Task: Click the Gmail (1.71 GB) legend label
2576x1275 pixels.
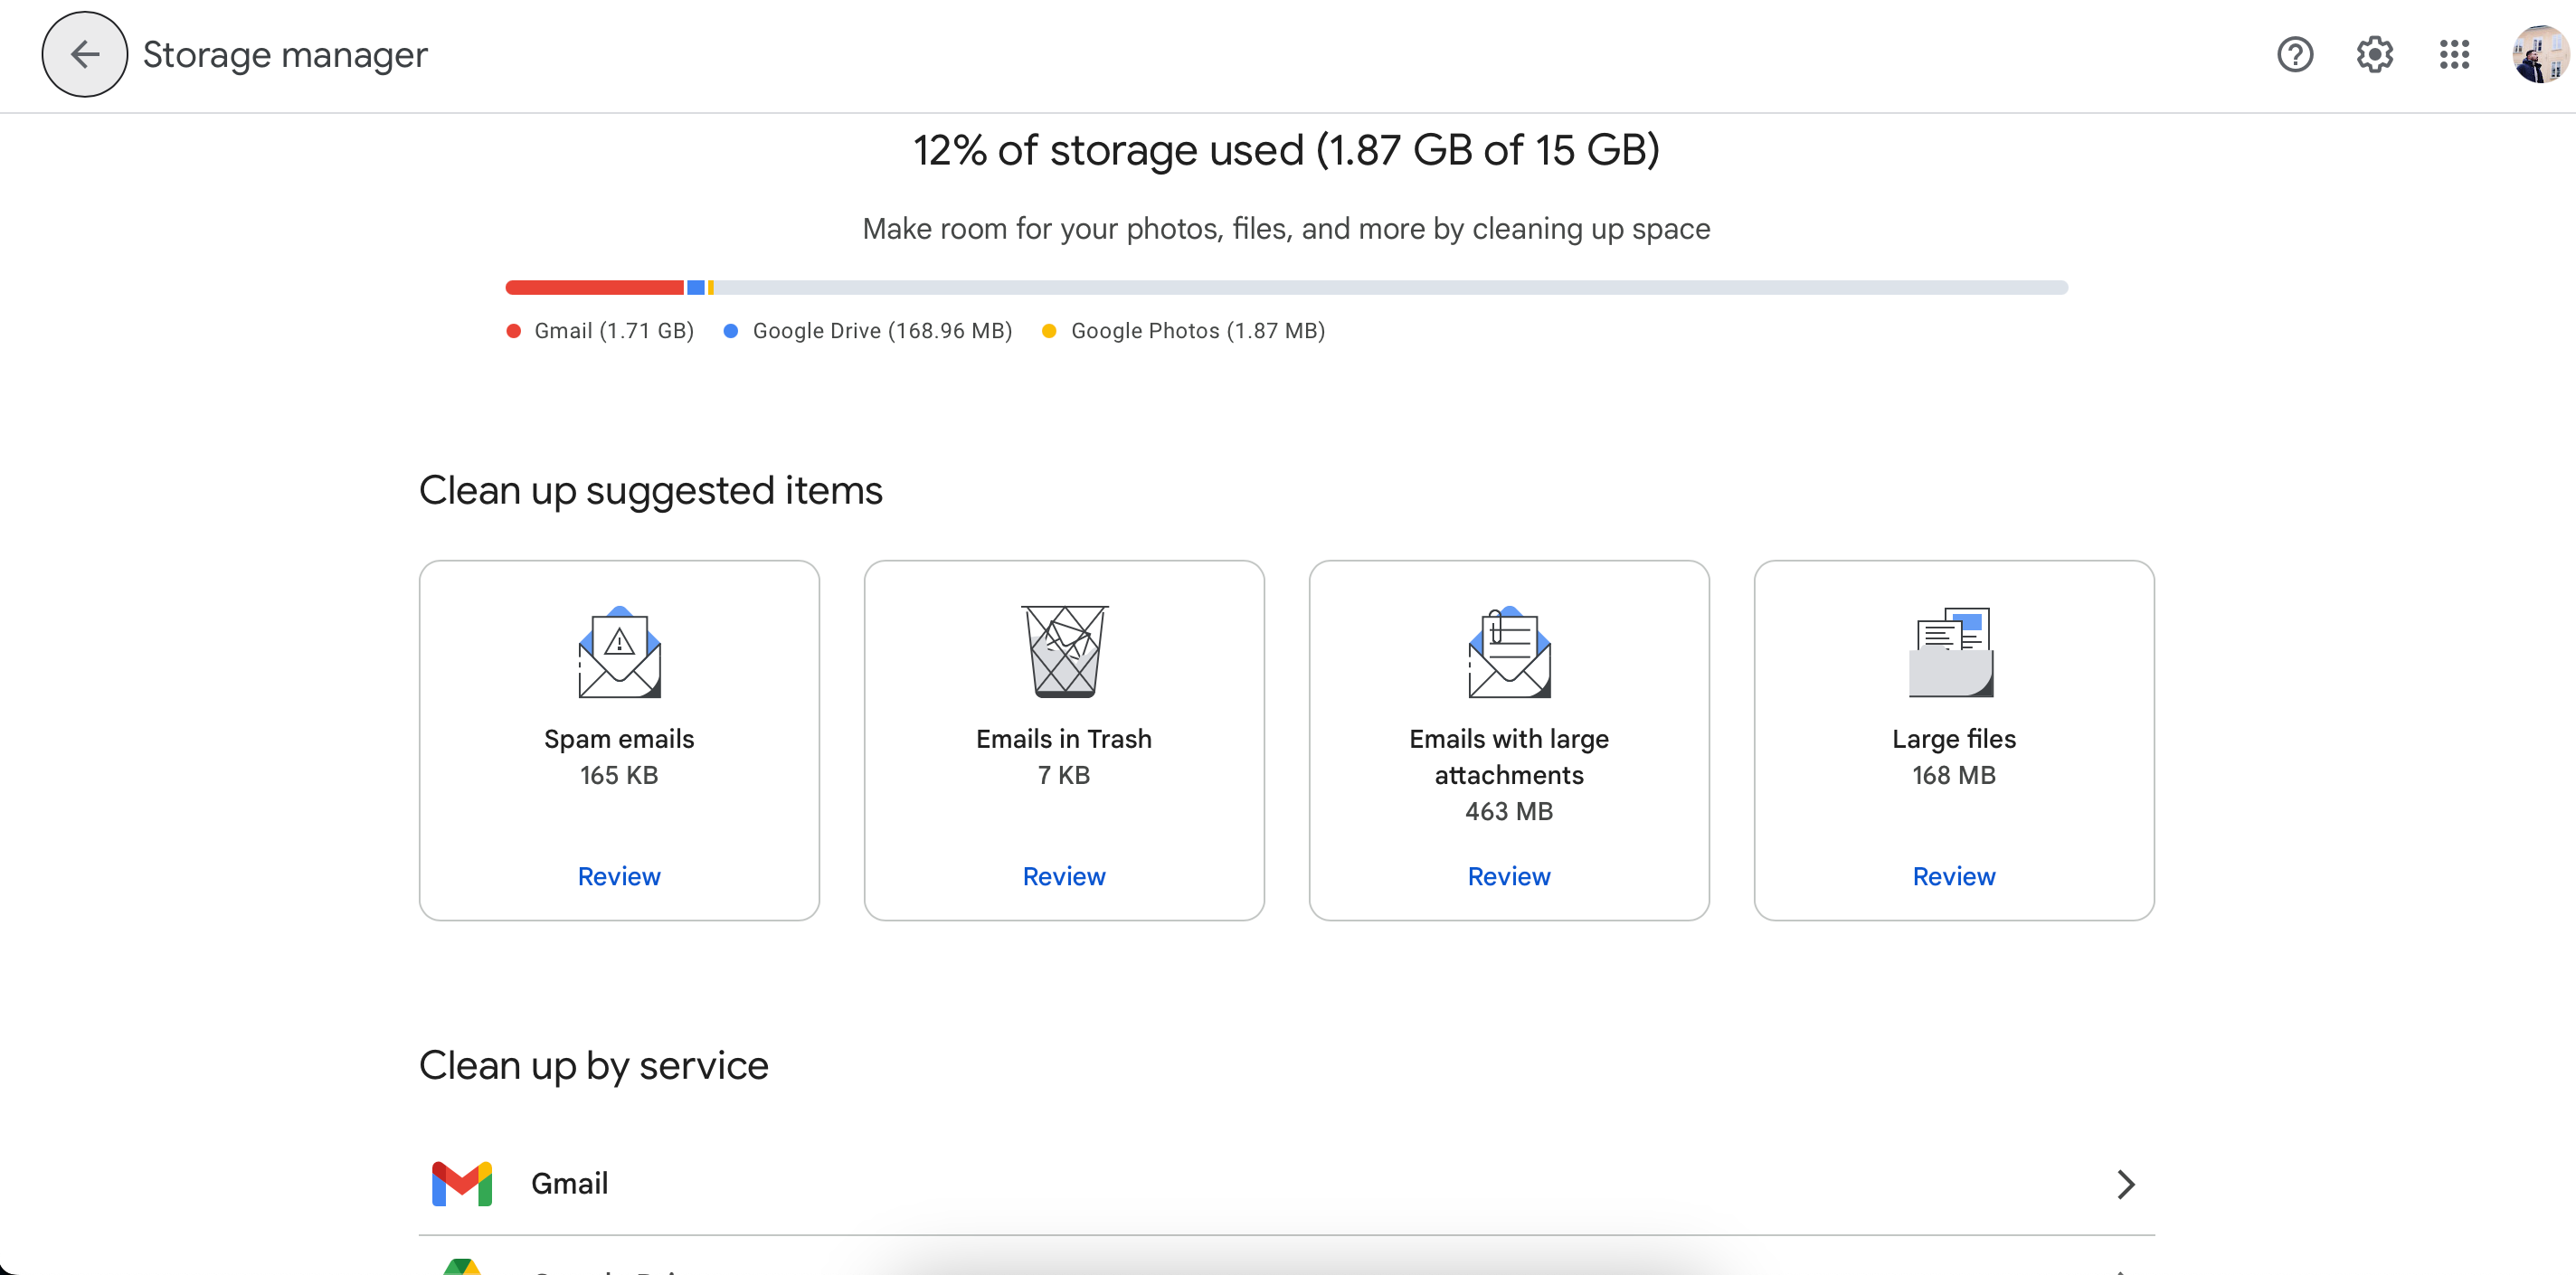Action: pos(613,331)
